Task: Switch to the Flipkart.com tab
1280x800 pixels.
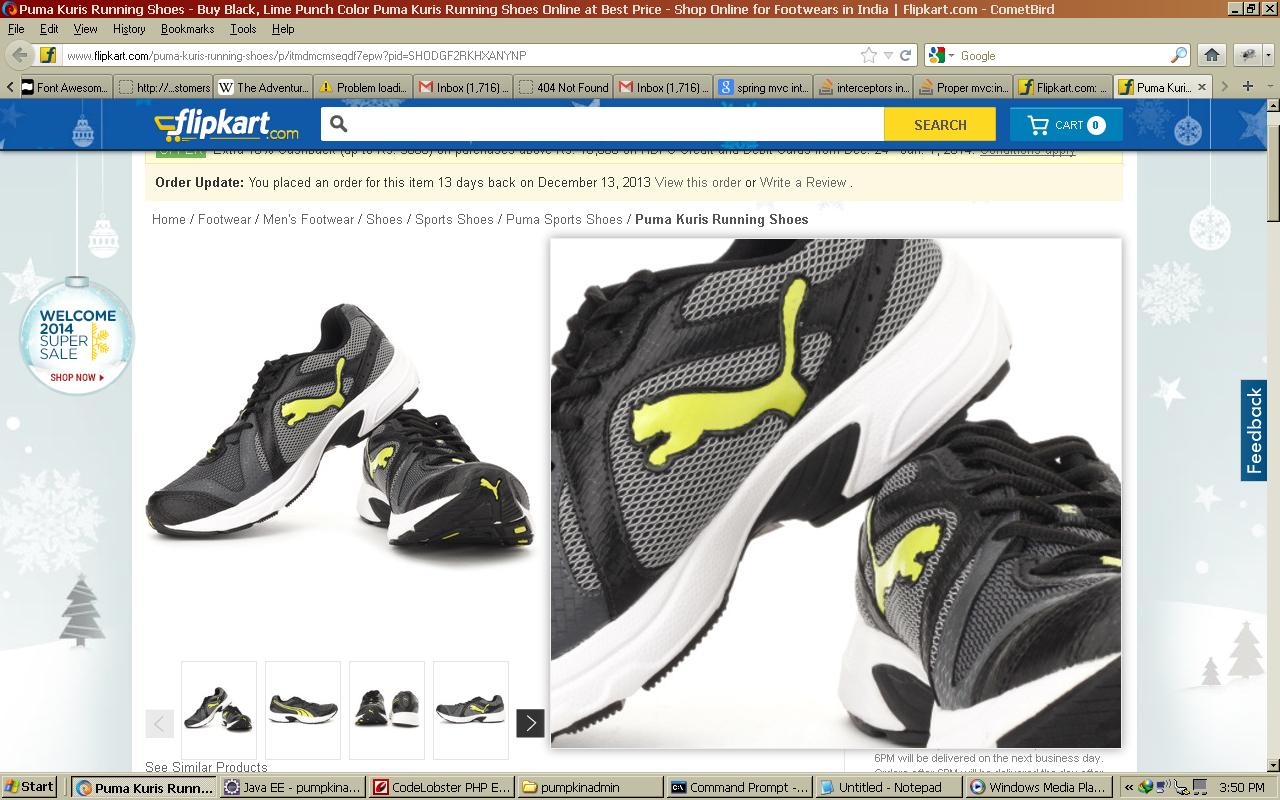Action: [x=1063, y=87]
